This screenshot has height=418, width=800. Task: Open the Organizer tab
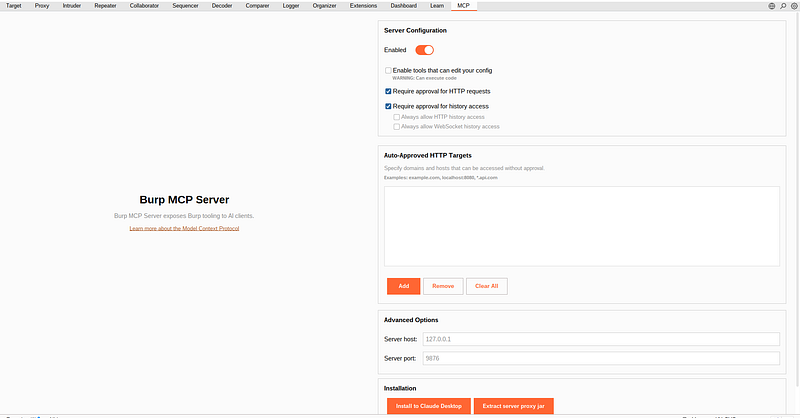coord(324,6)
